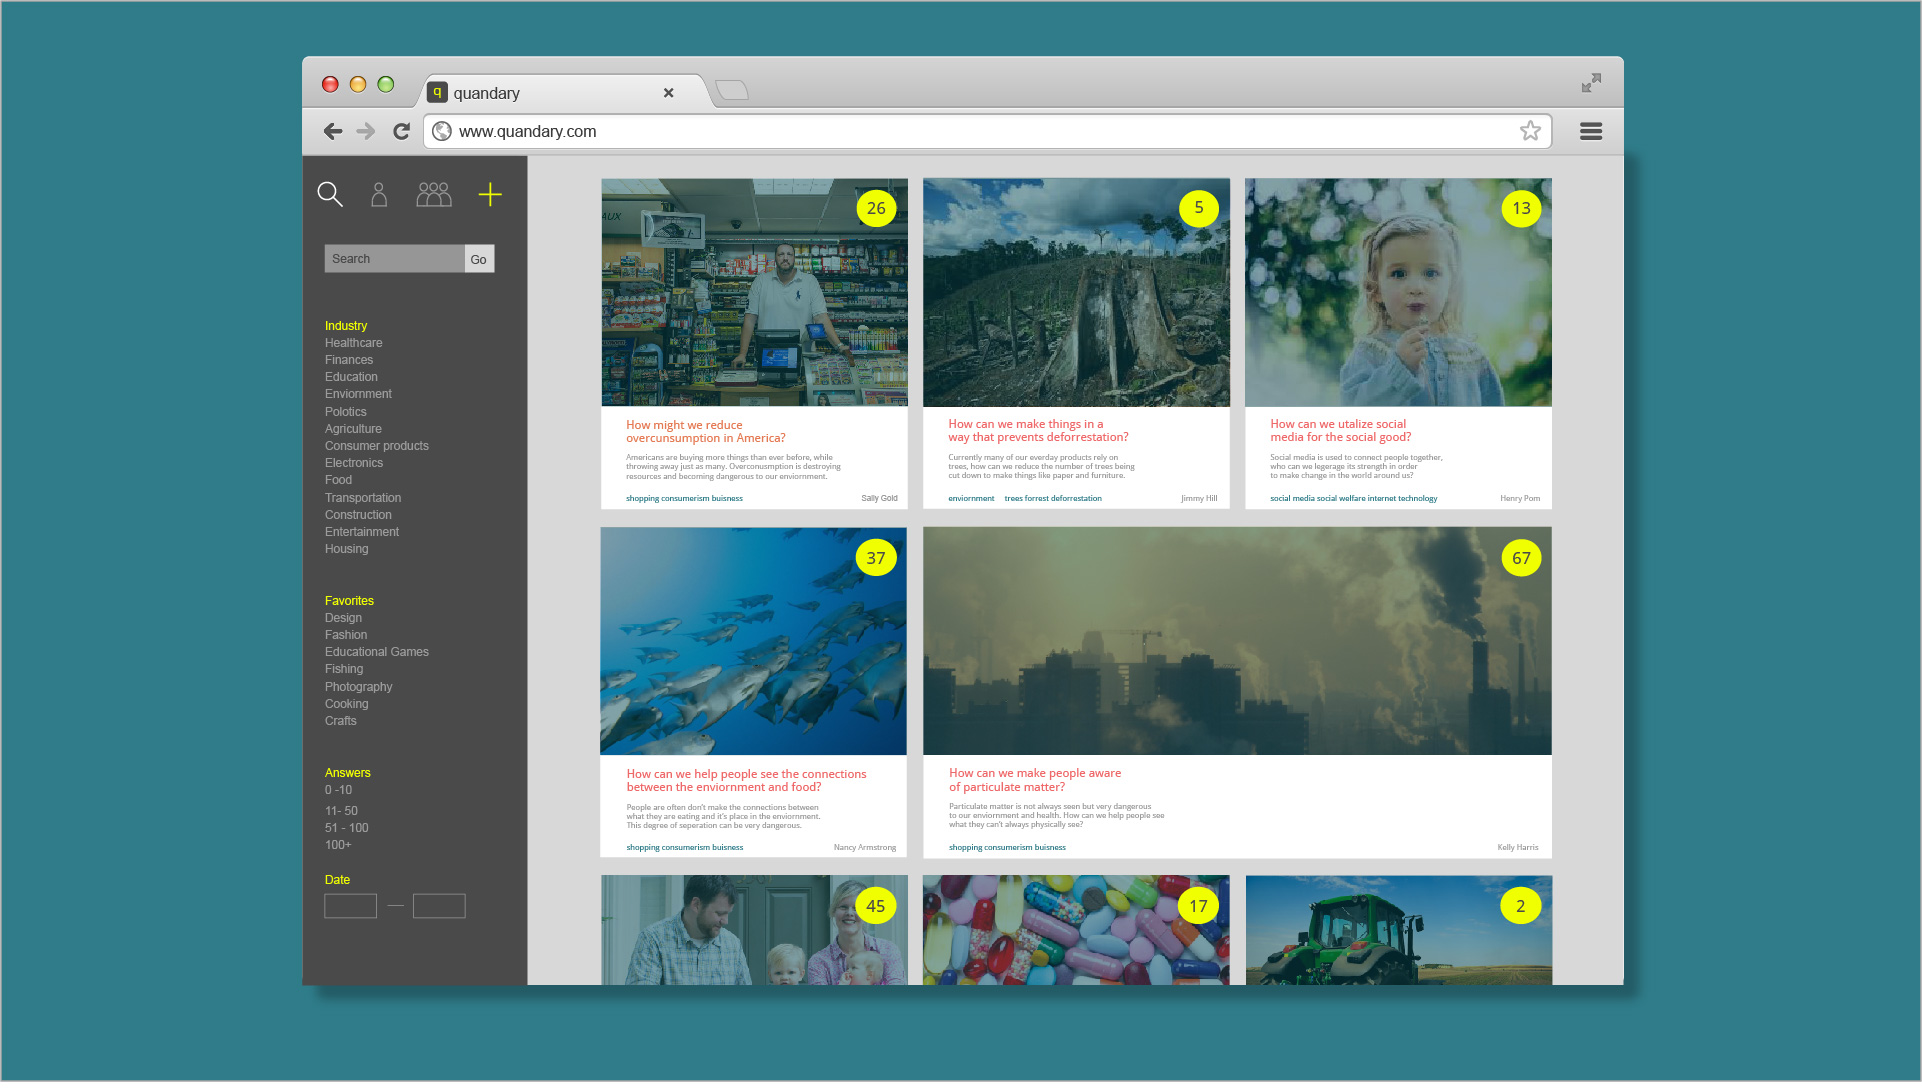This screenshot has height=1090, width=1922.
Task: Select Agriculture industry filter
Action: pos(353,429)
